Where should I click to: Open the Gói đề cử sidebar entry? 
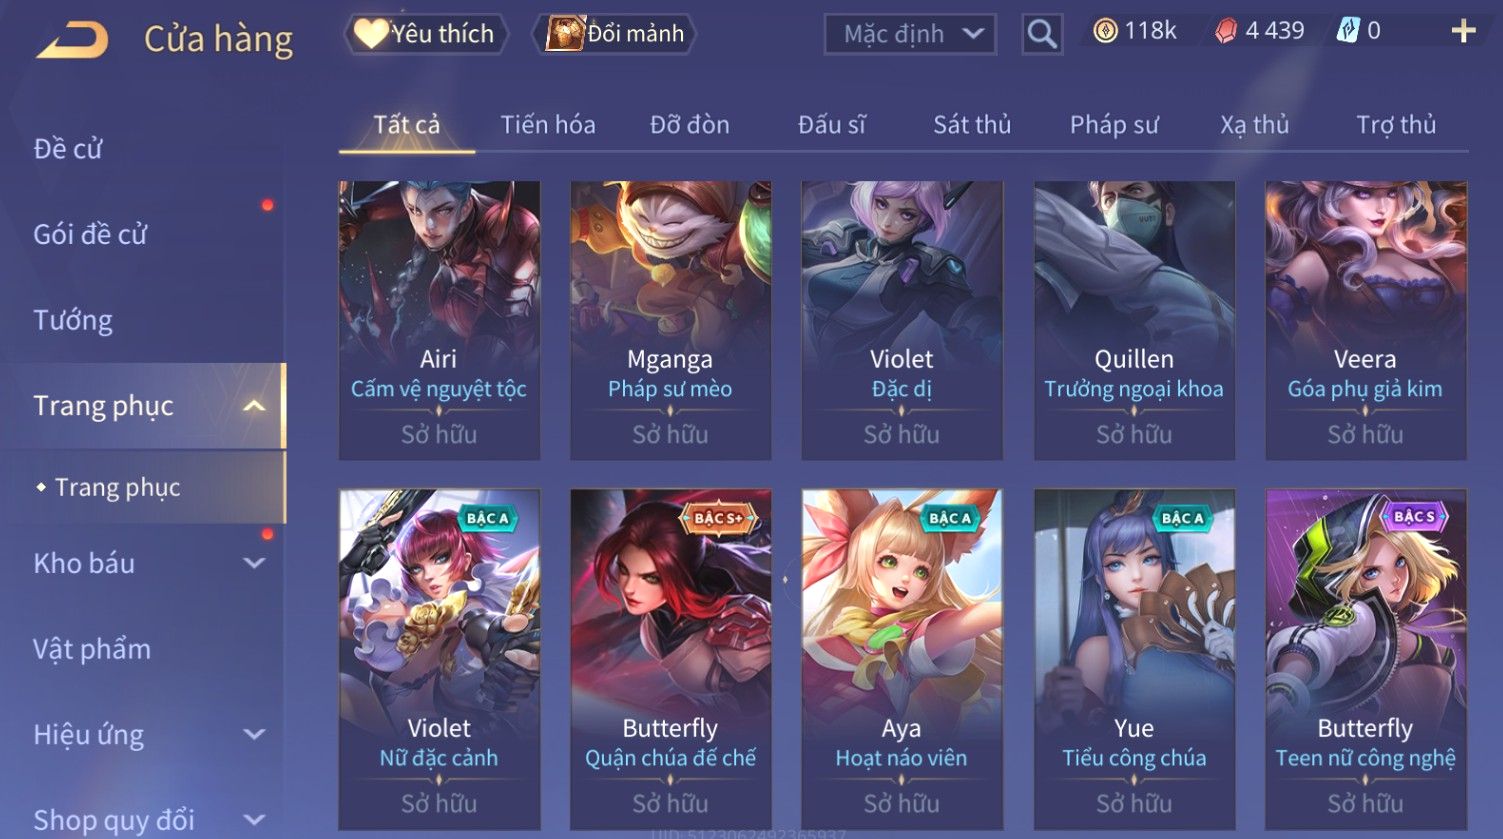[x=90, y=234]
